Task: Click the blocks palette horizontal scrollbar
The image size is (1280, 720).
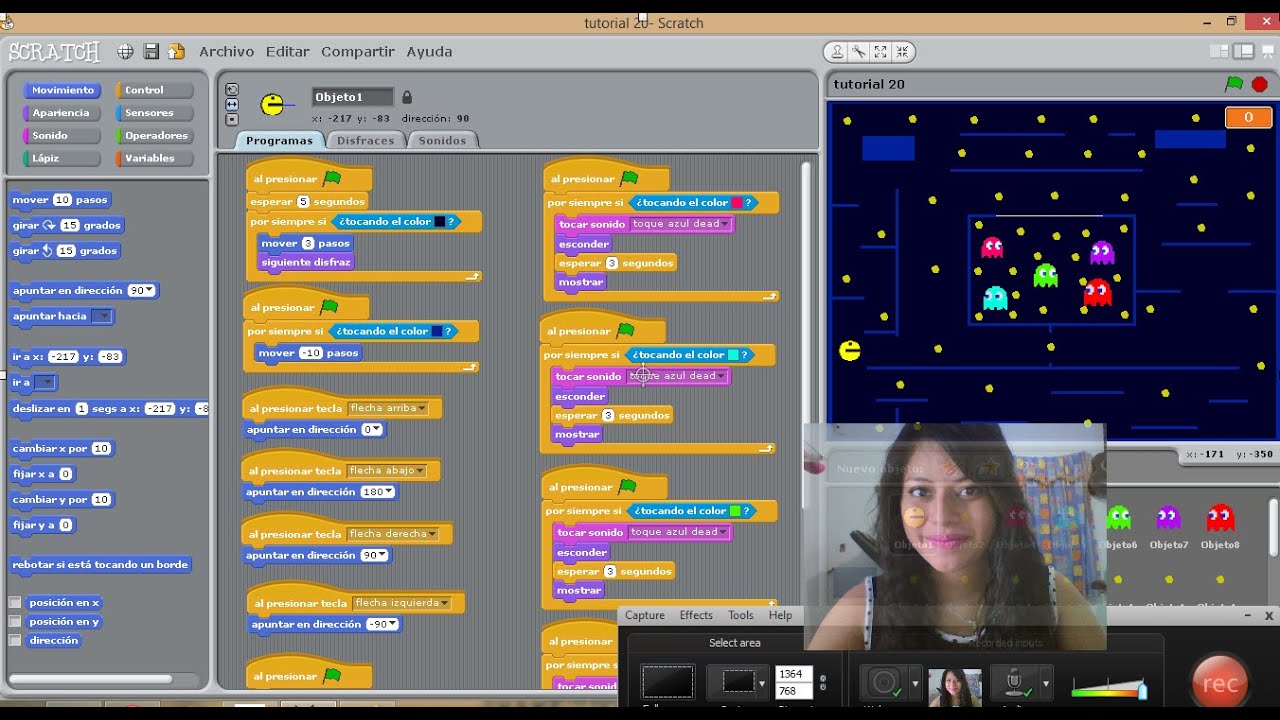Action: click(x=91, y=679)
